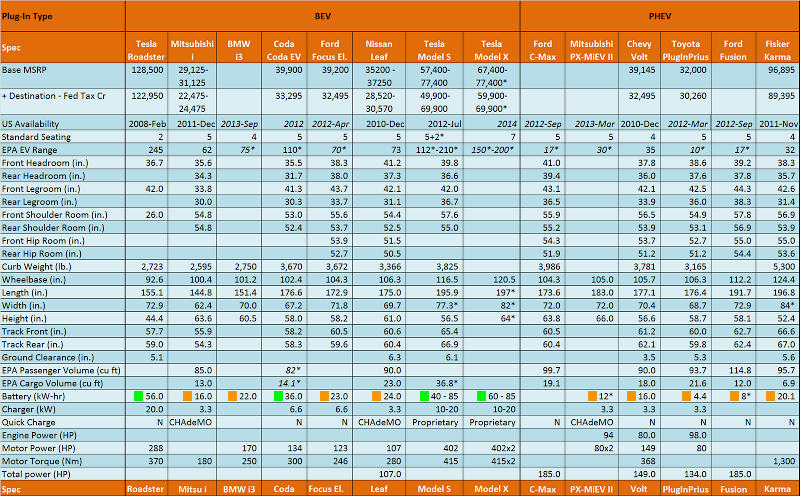Click the green square beside 40 - 85
Viewport: 800px width, 496px height.
tap(424, 396)
